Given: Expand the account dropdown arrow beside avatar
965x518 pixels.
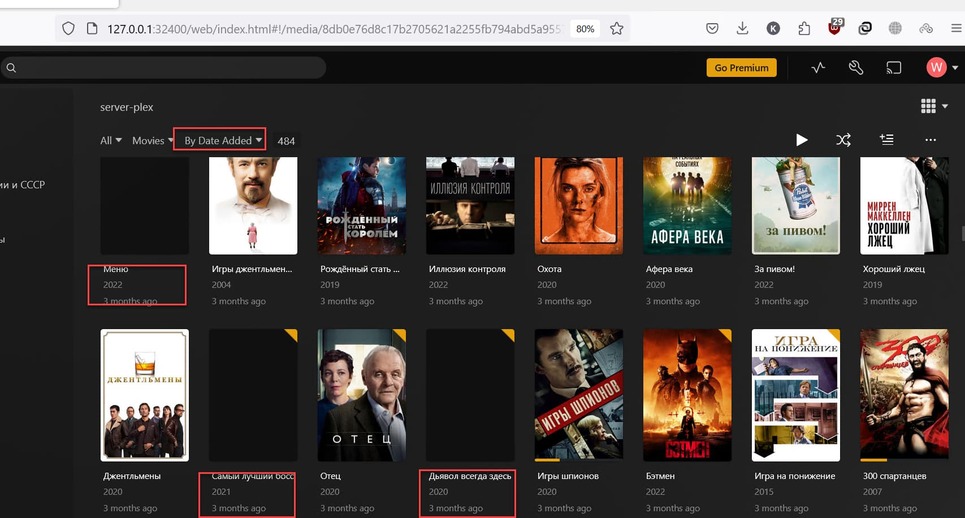Looking at the screenshot, I should pyautogui.click(x=955, y=68).
